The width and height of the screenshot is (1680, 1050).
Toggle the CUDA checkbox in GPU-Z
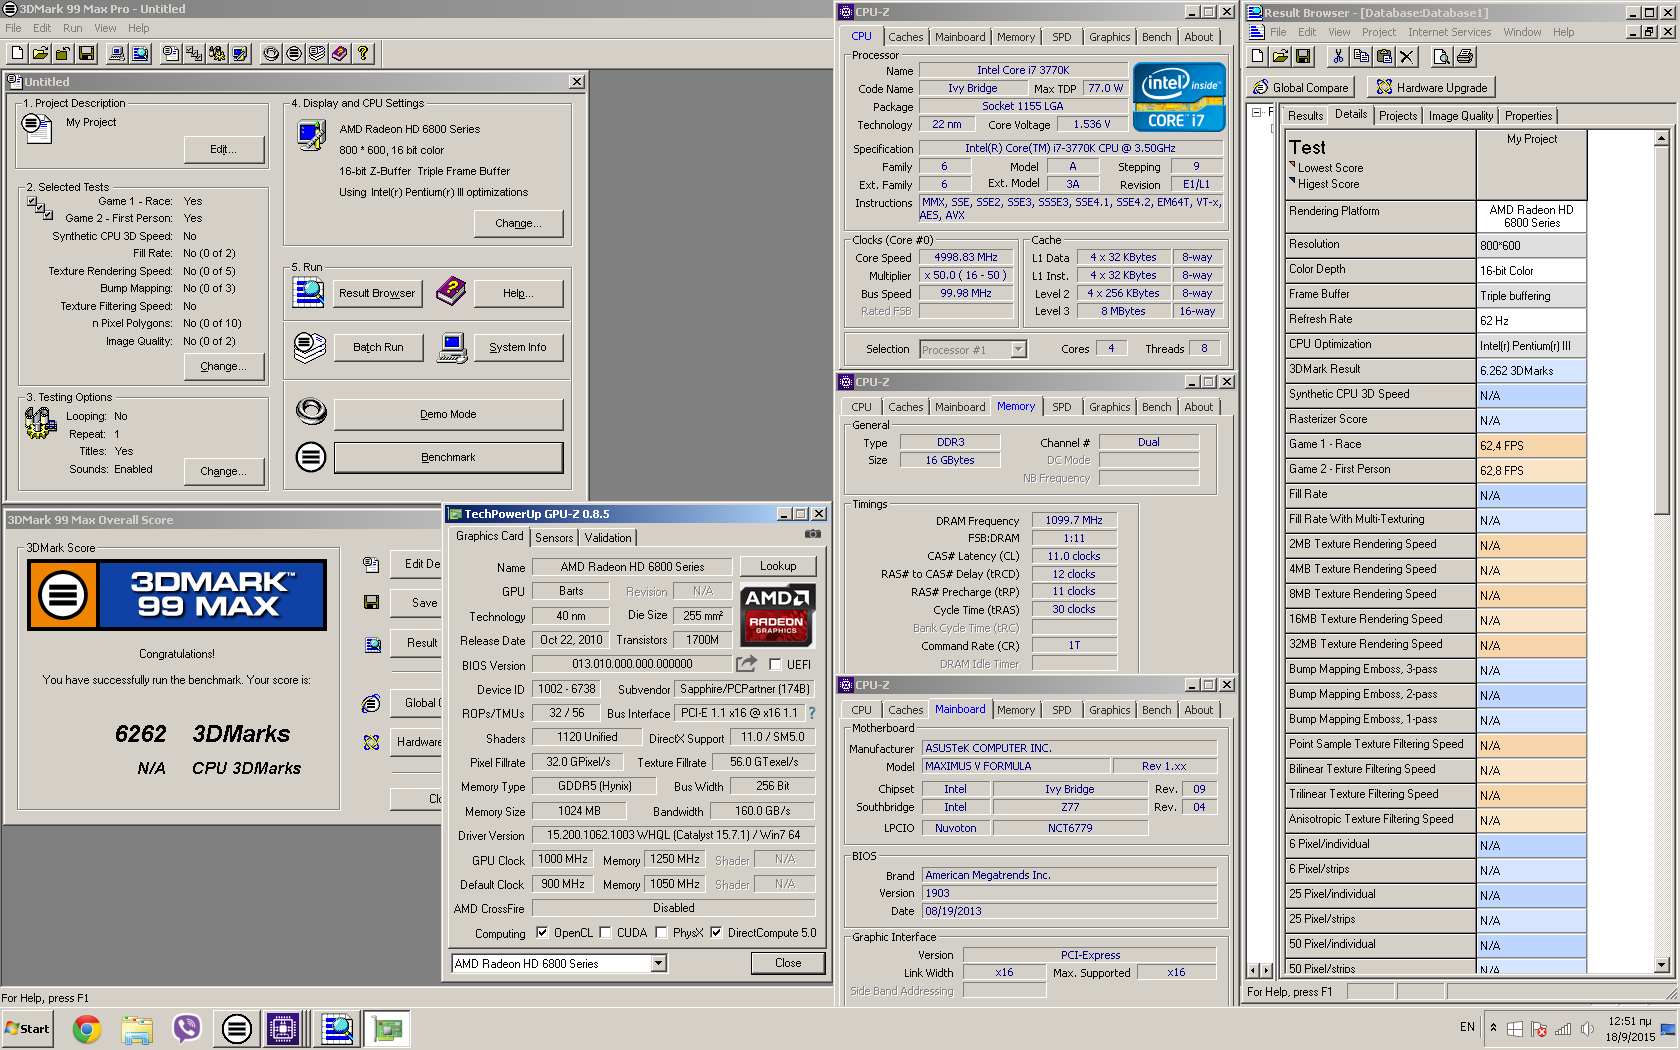pos(605,933)
